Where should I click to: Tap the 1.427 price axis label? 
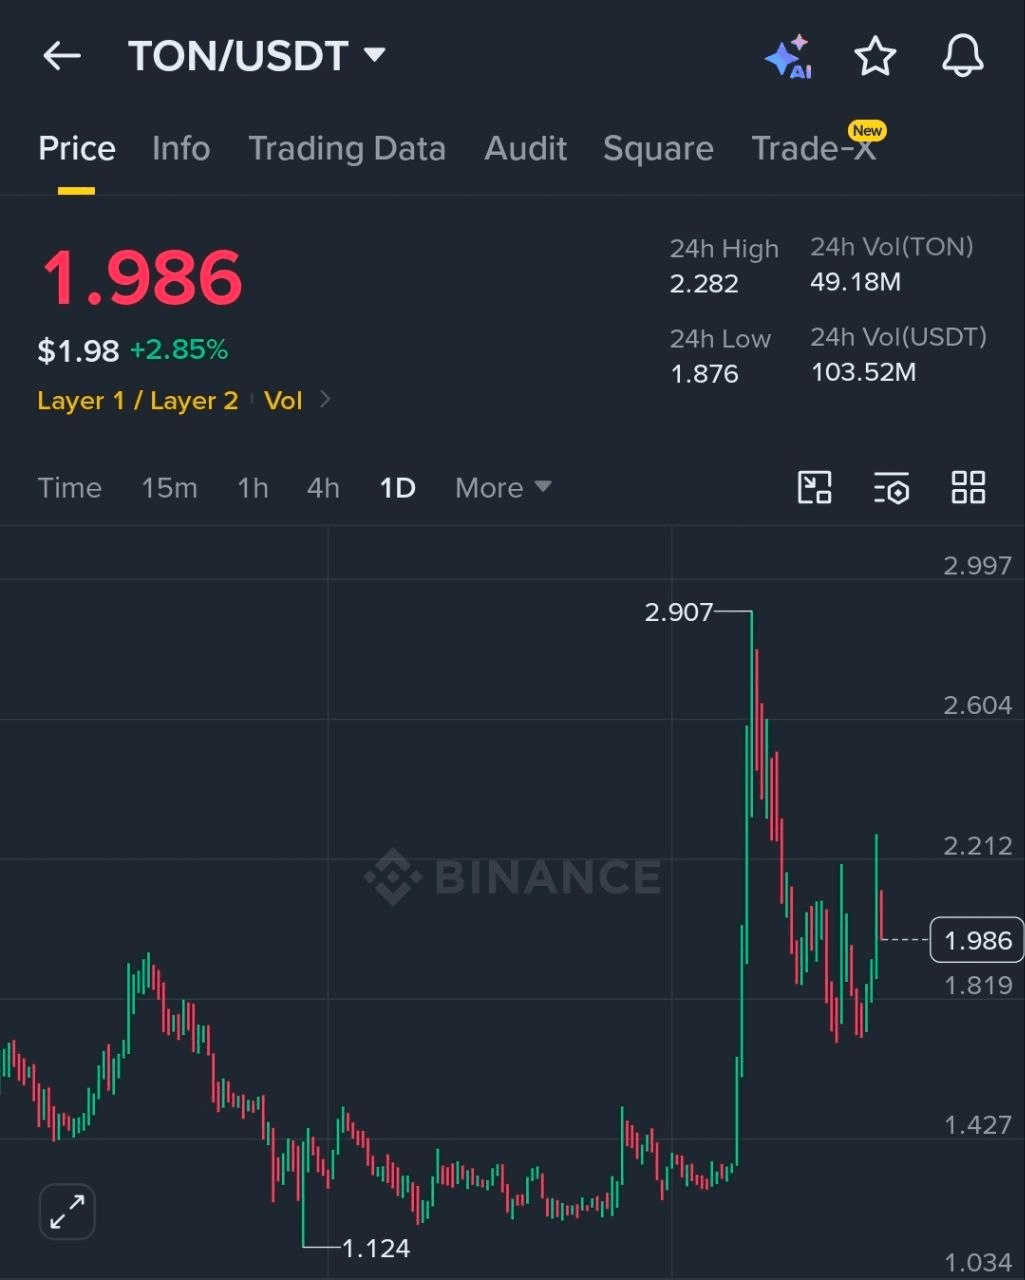(x=978, y=1126)
